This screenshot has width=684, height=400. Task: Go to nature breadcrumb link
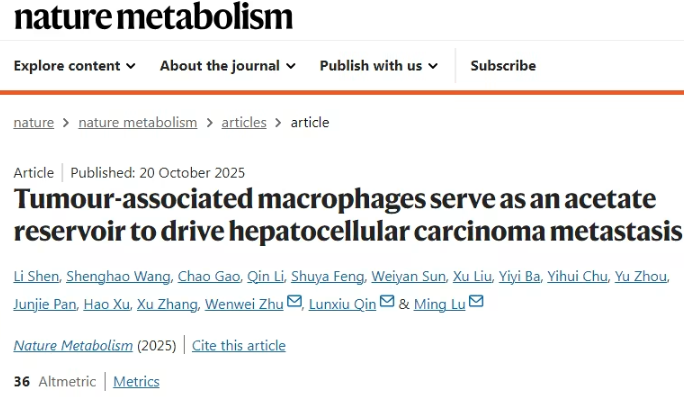34,123
